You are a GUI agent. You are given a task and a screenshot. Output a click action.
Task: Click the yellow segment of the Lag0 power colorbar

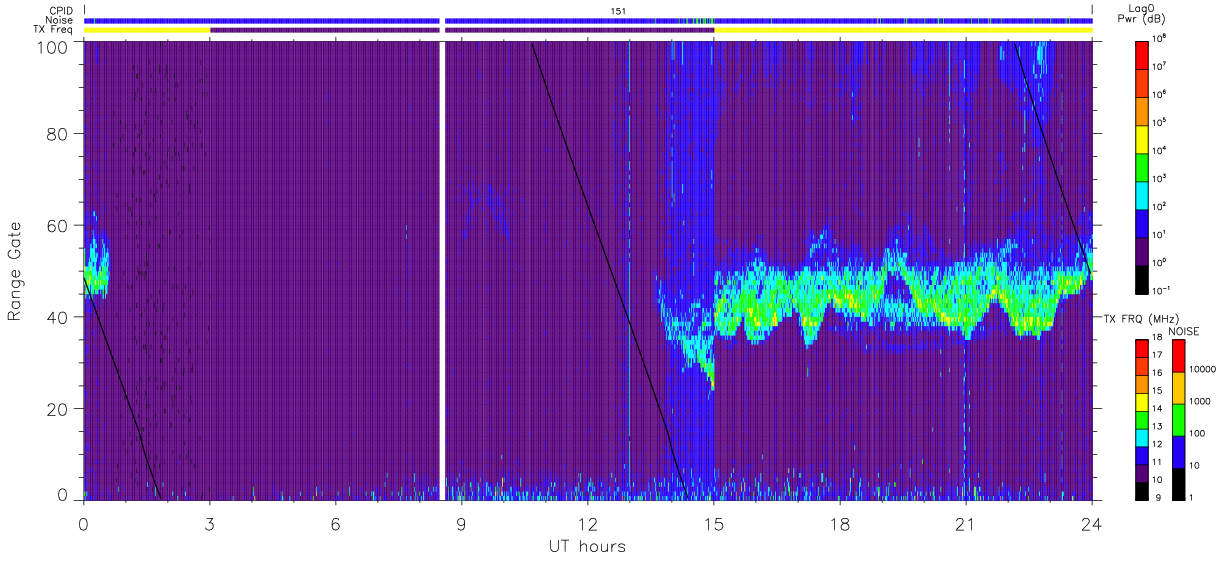click(1143, 138)
